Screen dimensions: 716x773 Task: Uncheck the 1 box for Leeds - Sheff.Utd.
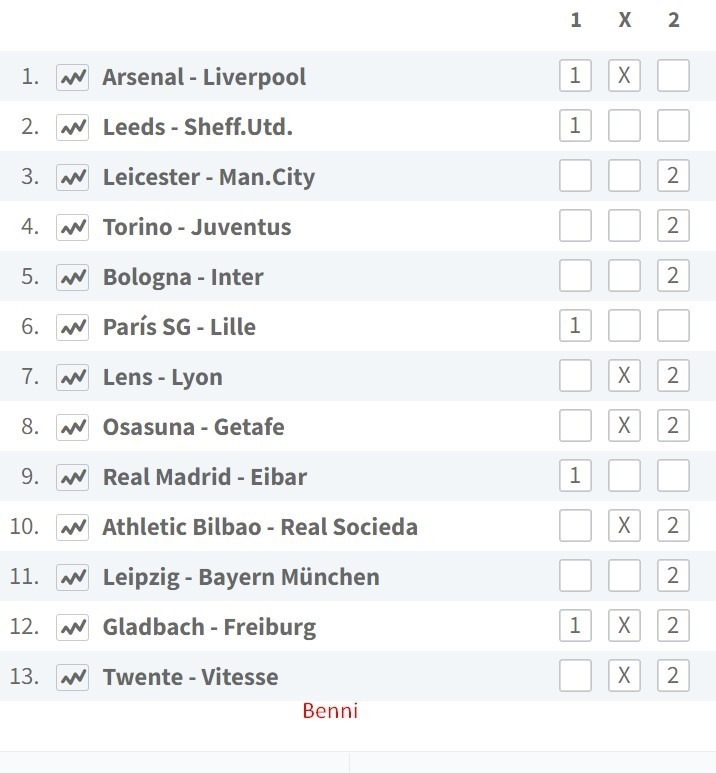575,126
